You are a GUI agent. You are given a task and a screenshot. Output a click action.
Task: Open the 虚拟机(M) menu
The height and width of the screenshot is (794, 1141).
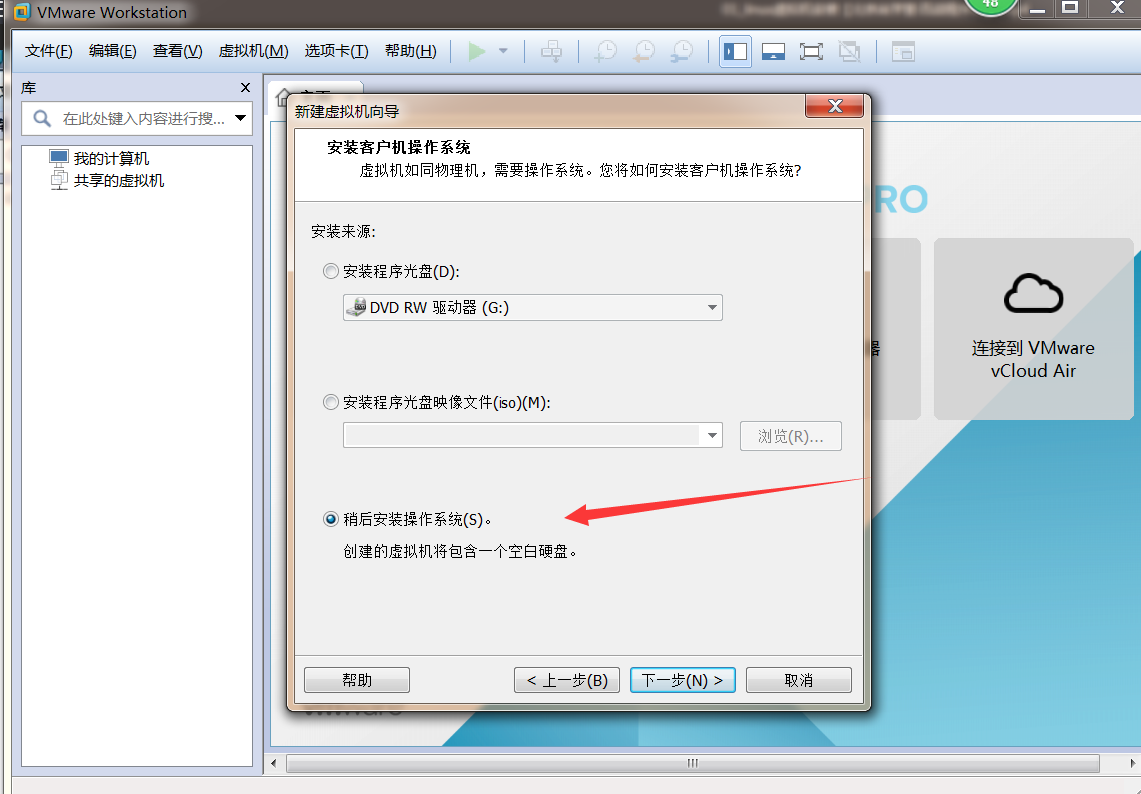point(253,51)
